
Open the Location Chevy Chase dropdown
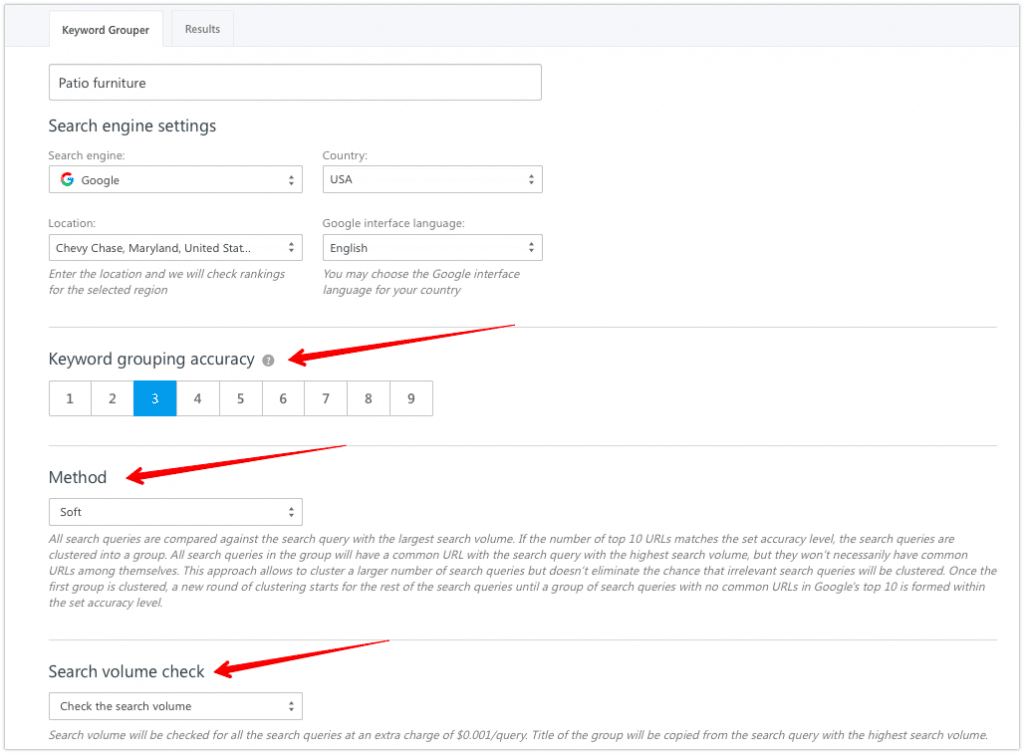(176, 248)
